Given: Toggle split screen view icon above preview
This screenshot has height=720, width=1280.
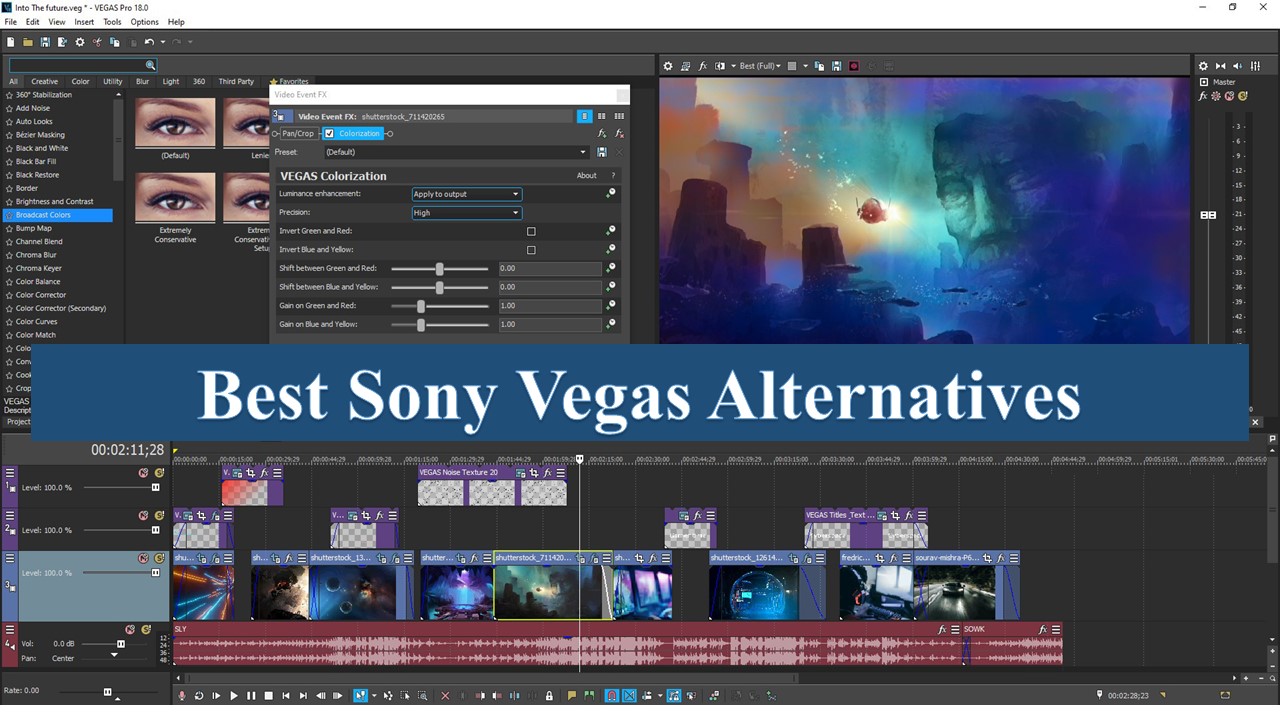Looking at the screenshot, I should point(719,66).
